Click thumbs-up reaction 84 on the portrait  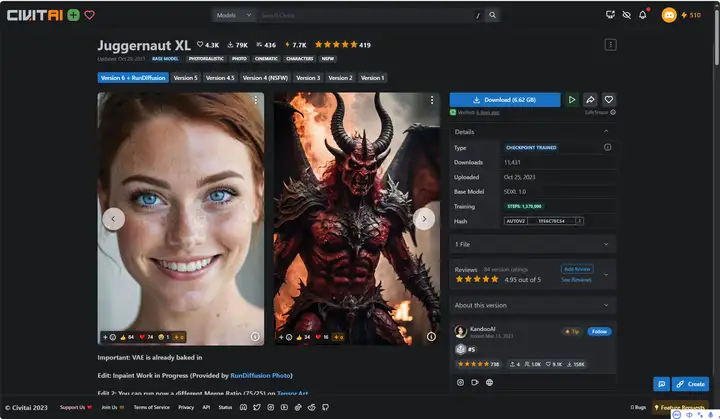(x=127, y=337)
